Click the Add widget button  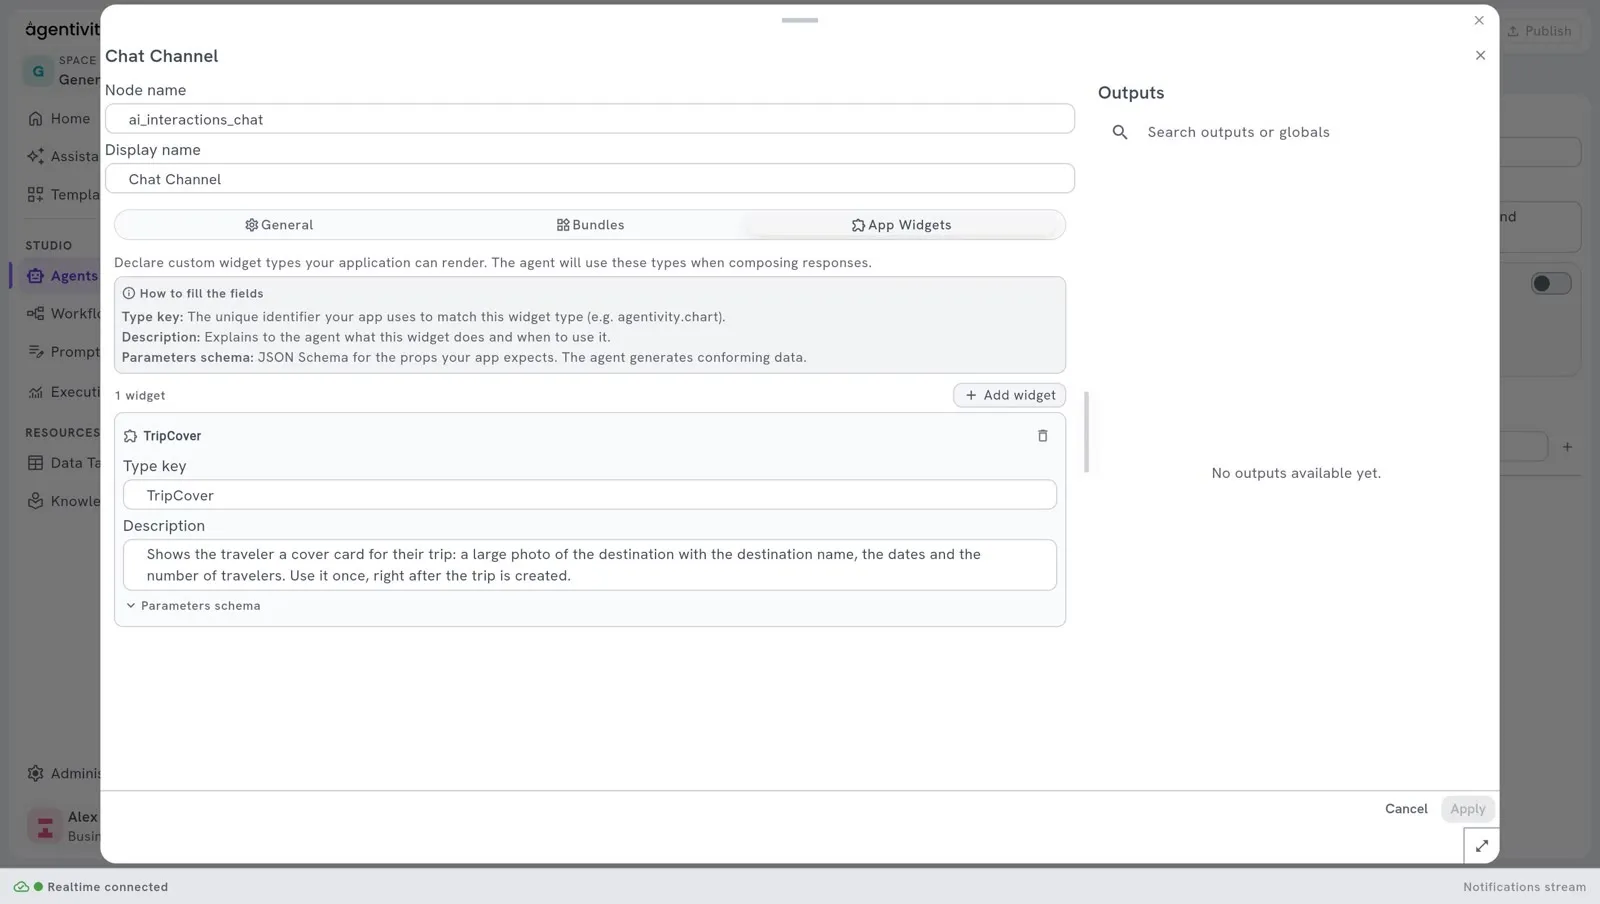[1009, 395]
